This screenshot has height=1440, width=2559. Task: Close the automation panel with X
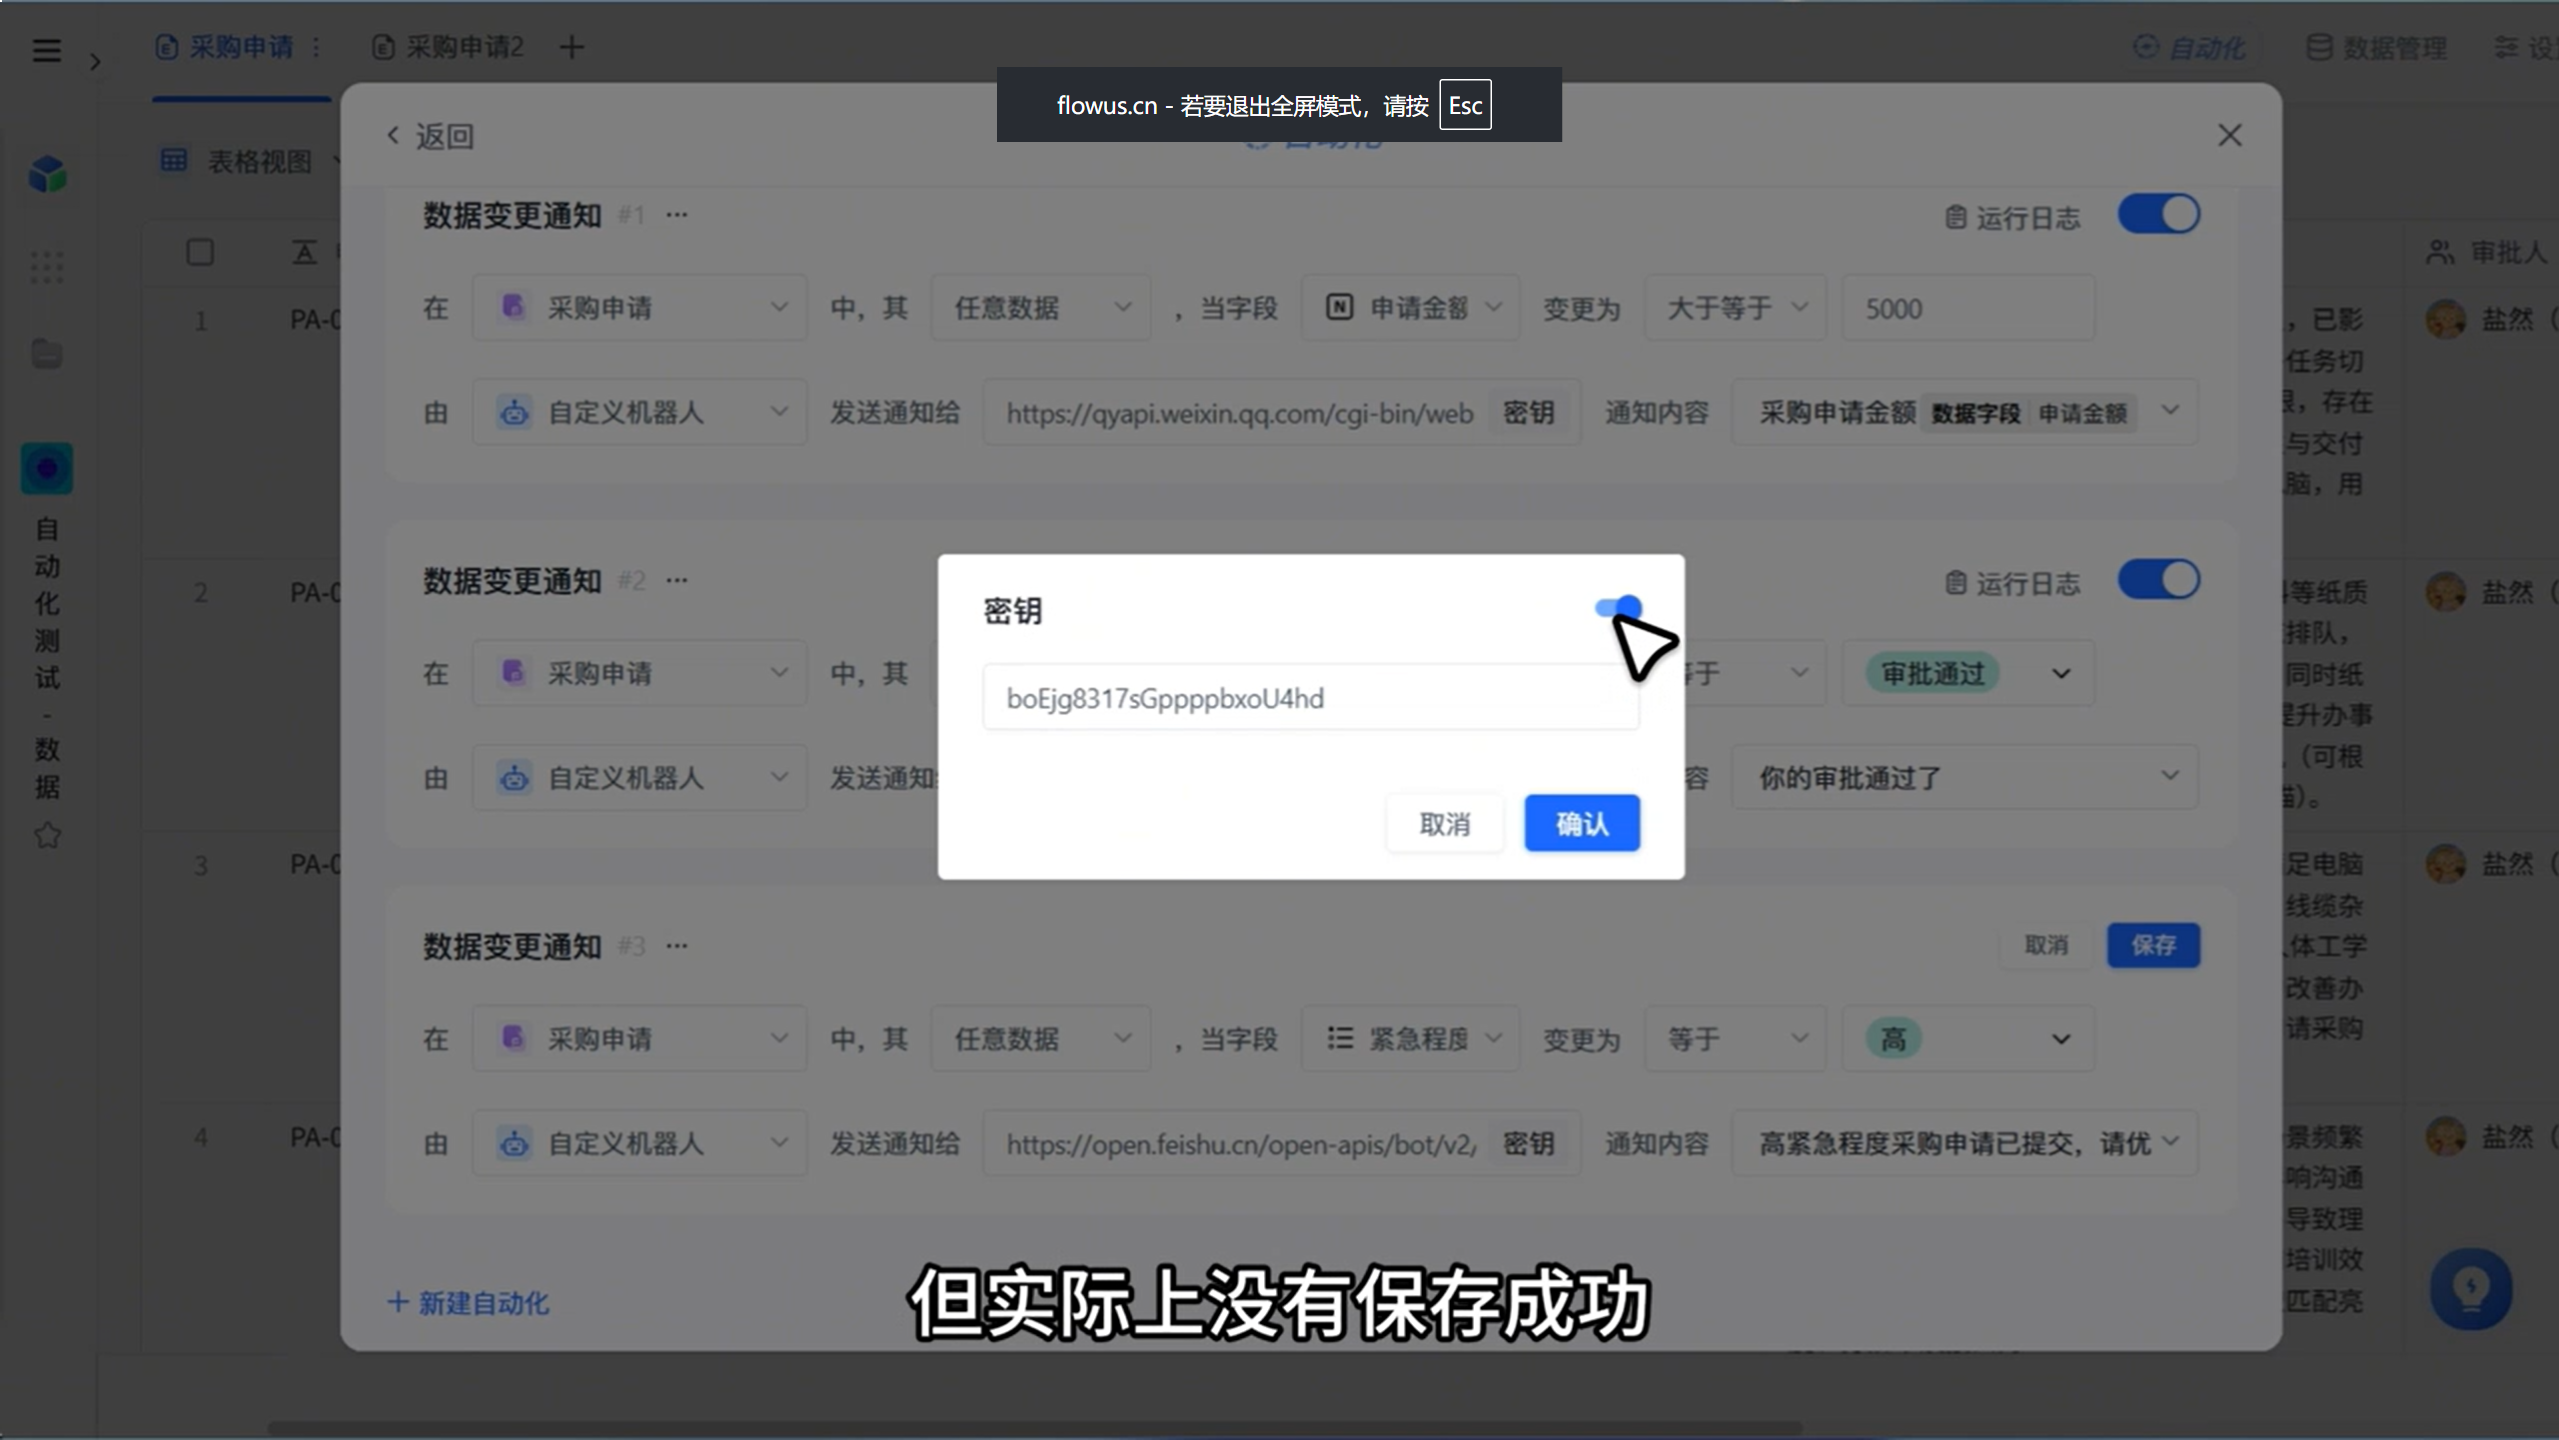(2230, 135)
